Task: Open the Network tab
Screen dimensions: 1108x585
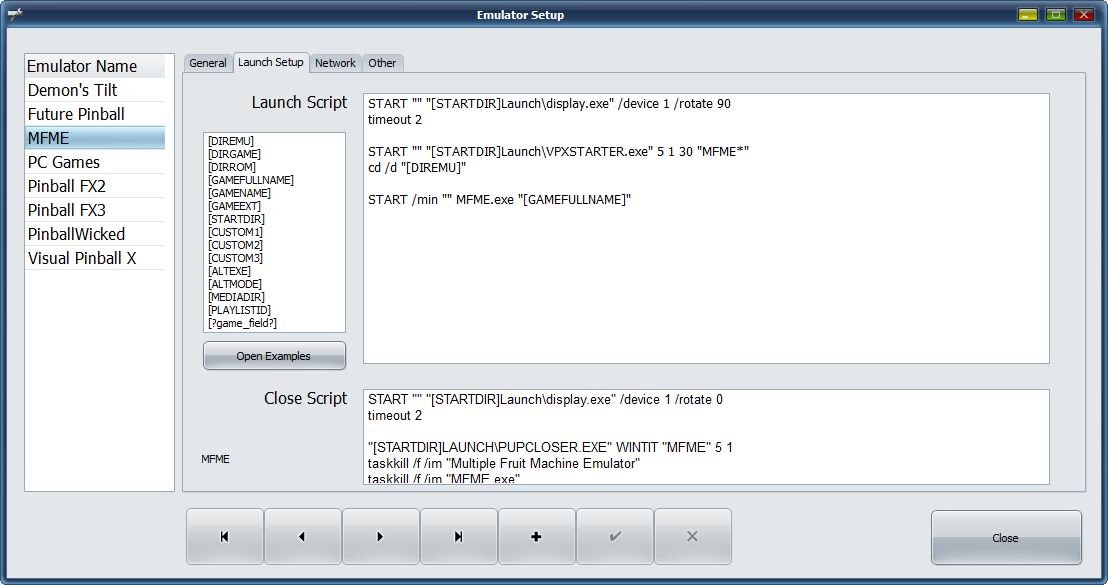Action: click(335, 63)
